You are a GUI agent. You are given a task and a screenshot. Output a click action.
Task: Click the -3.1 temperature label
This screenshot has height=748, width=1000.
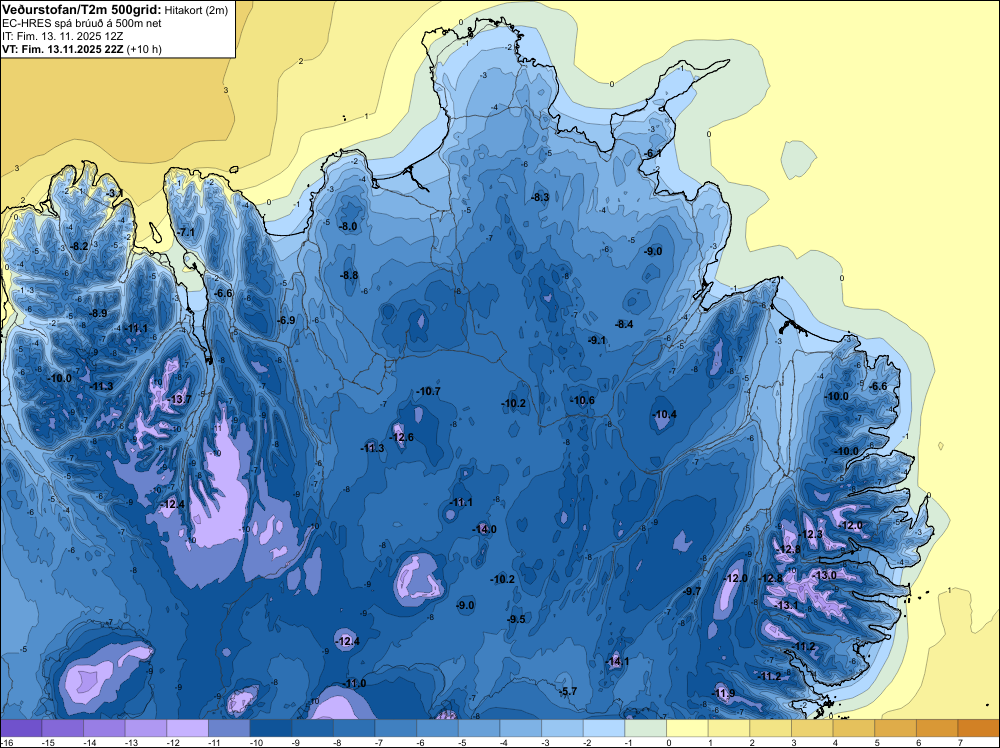tap(115, 193)
